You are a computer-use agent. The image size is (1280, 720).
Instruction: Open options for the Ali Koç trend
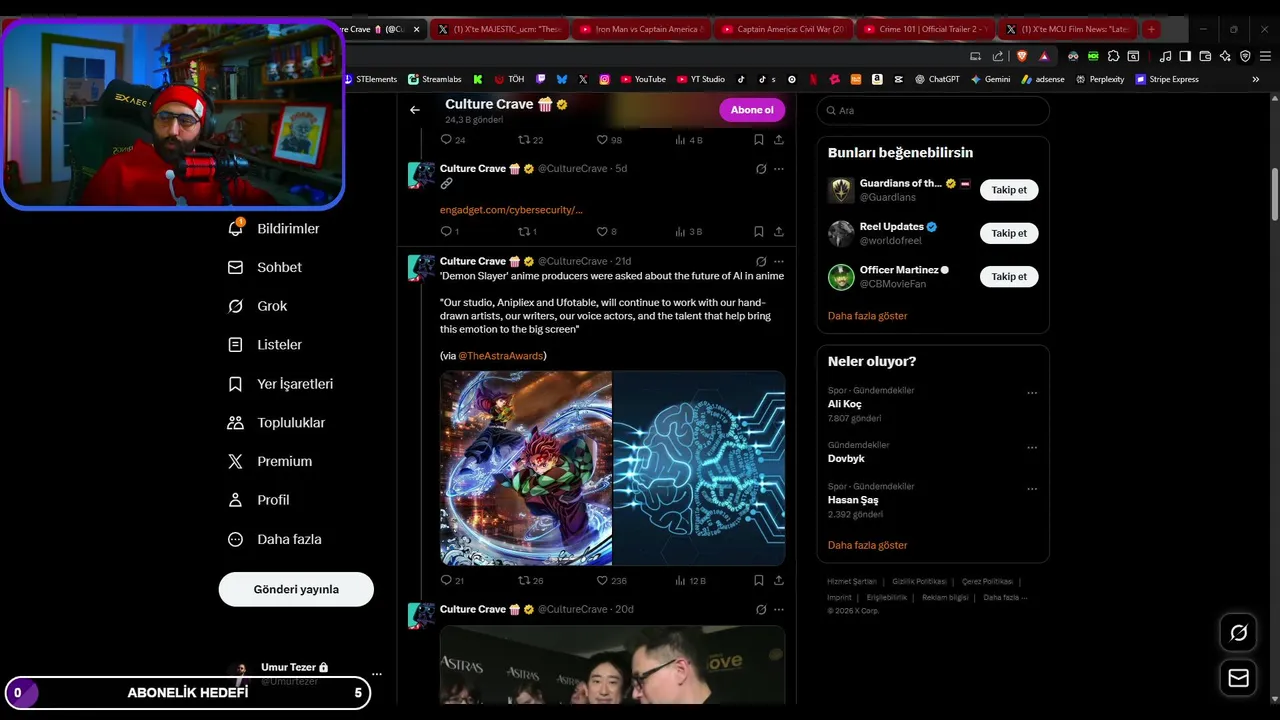pyautogui.click(x=1032, y=393)
